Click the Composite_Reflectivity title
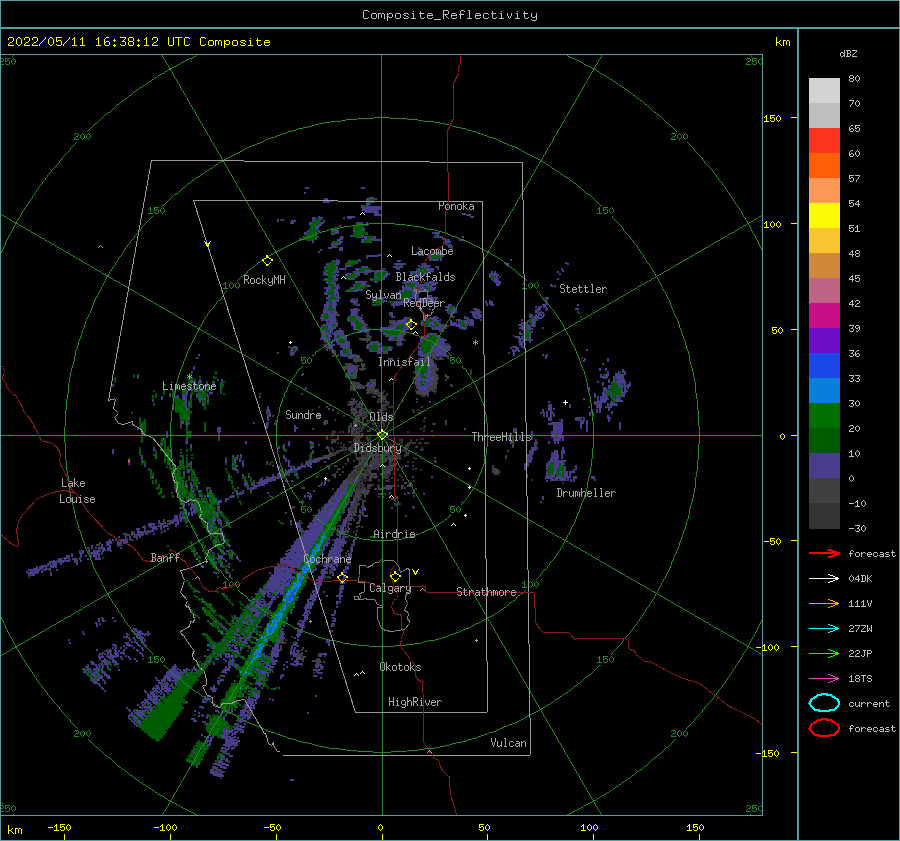 (450, 15)
